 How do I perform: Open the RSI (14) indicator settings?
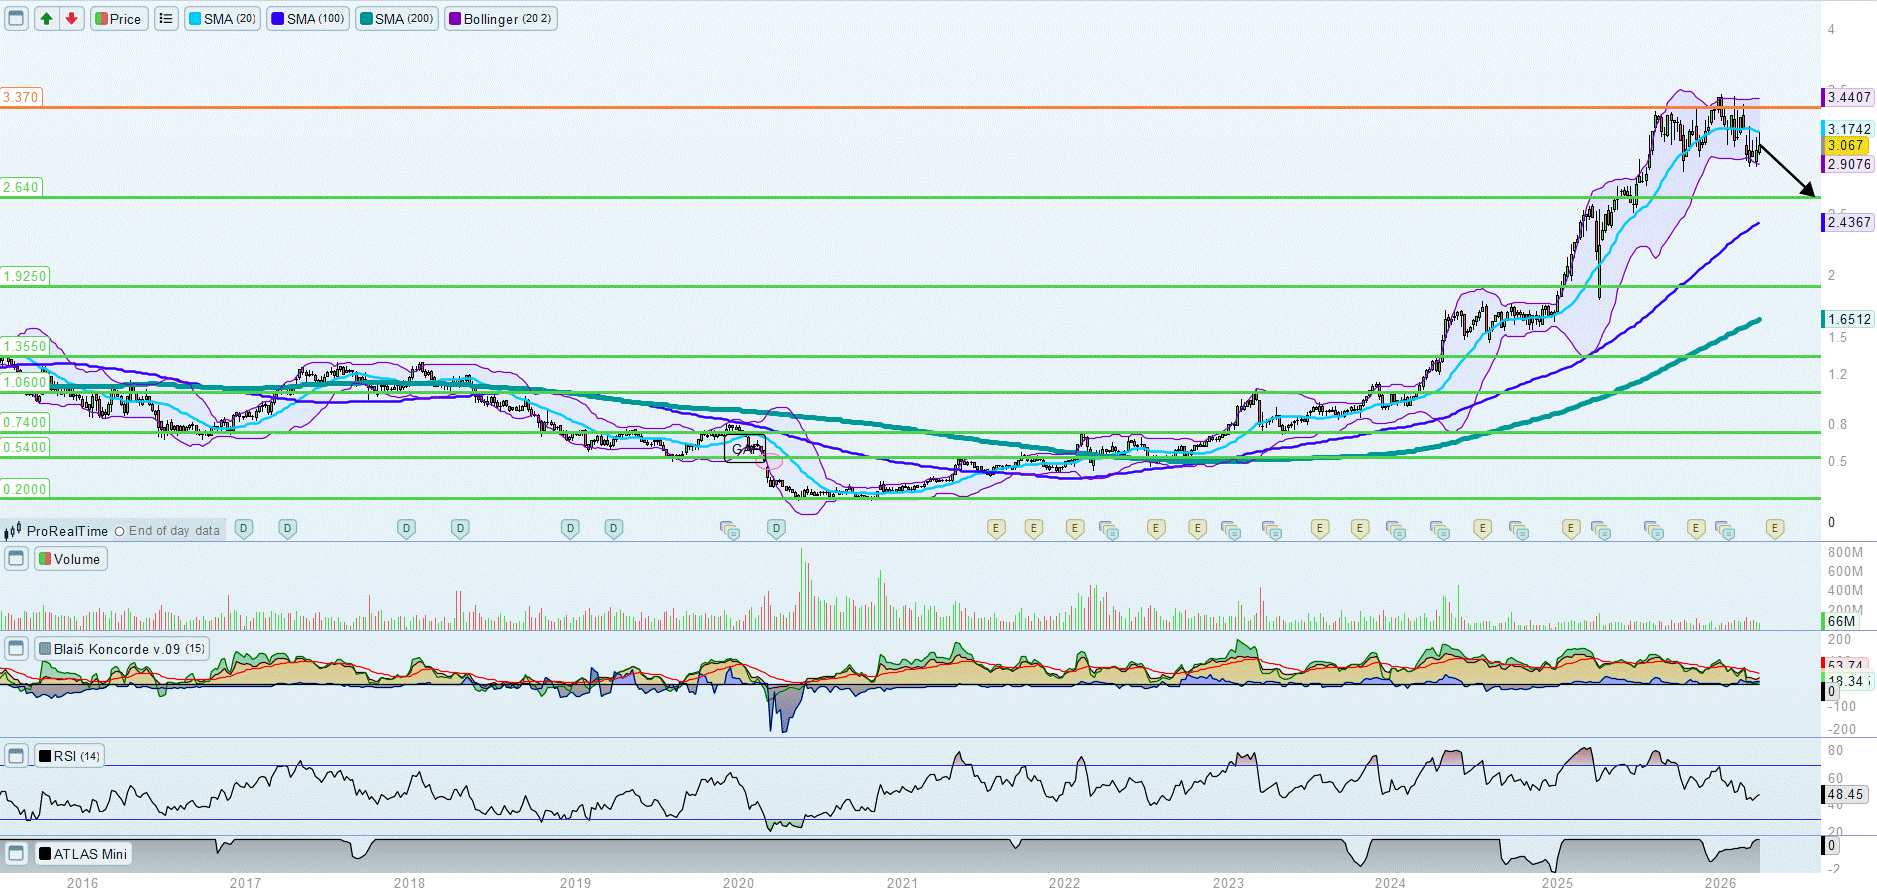[69, 756]
